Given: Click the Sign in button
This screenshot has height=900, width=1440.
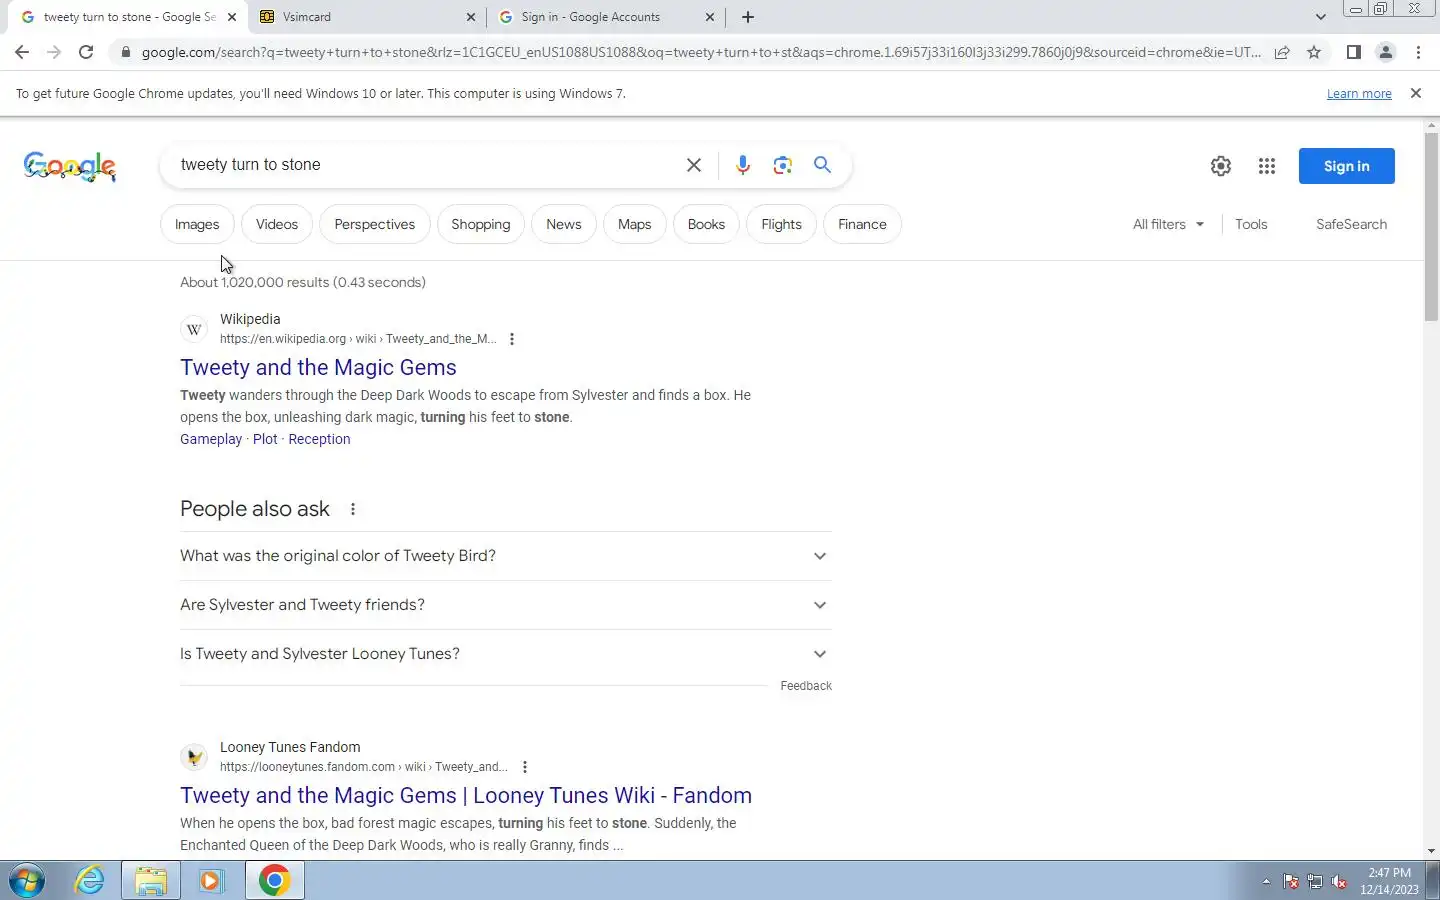Looking at the screenshot, I should tap(1346, 166).
